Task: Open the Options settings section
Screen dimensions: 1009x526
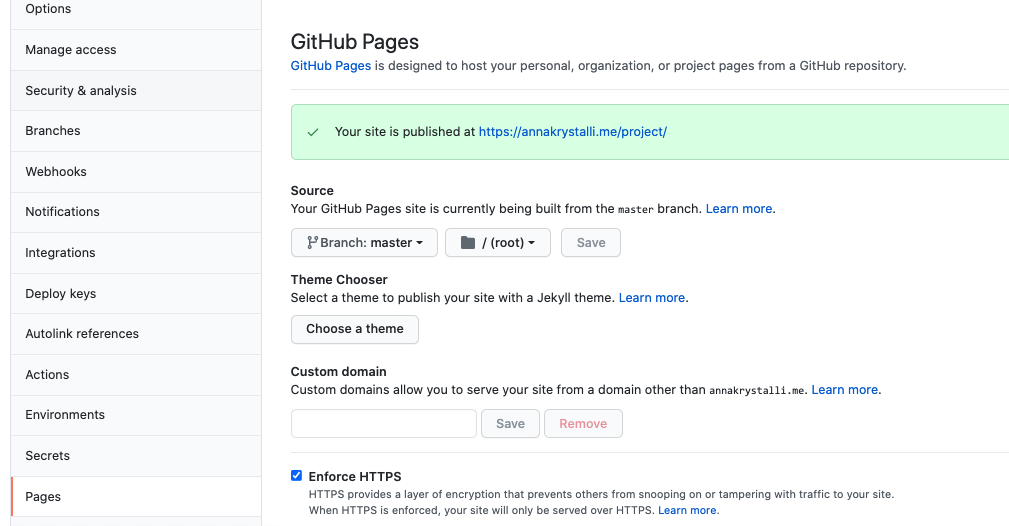Action: [x=136, y=10]
